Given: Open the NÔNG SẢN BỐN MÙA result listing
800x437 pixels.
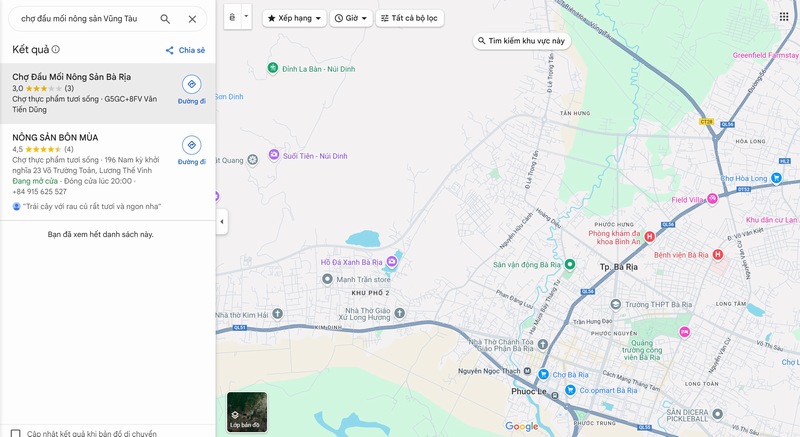Looking at the screenshot, I should [55, 137].
